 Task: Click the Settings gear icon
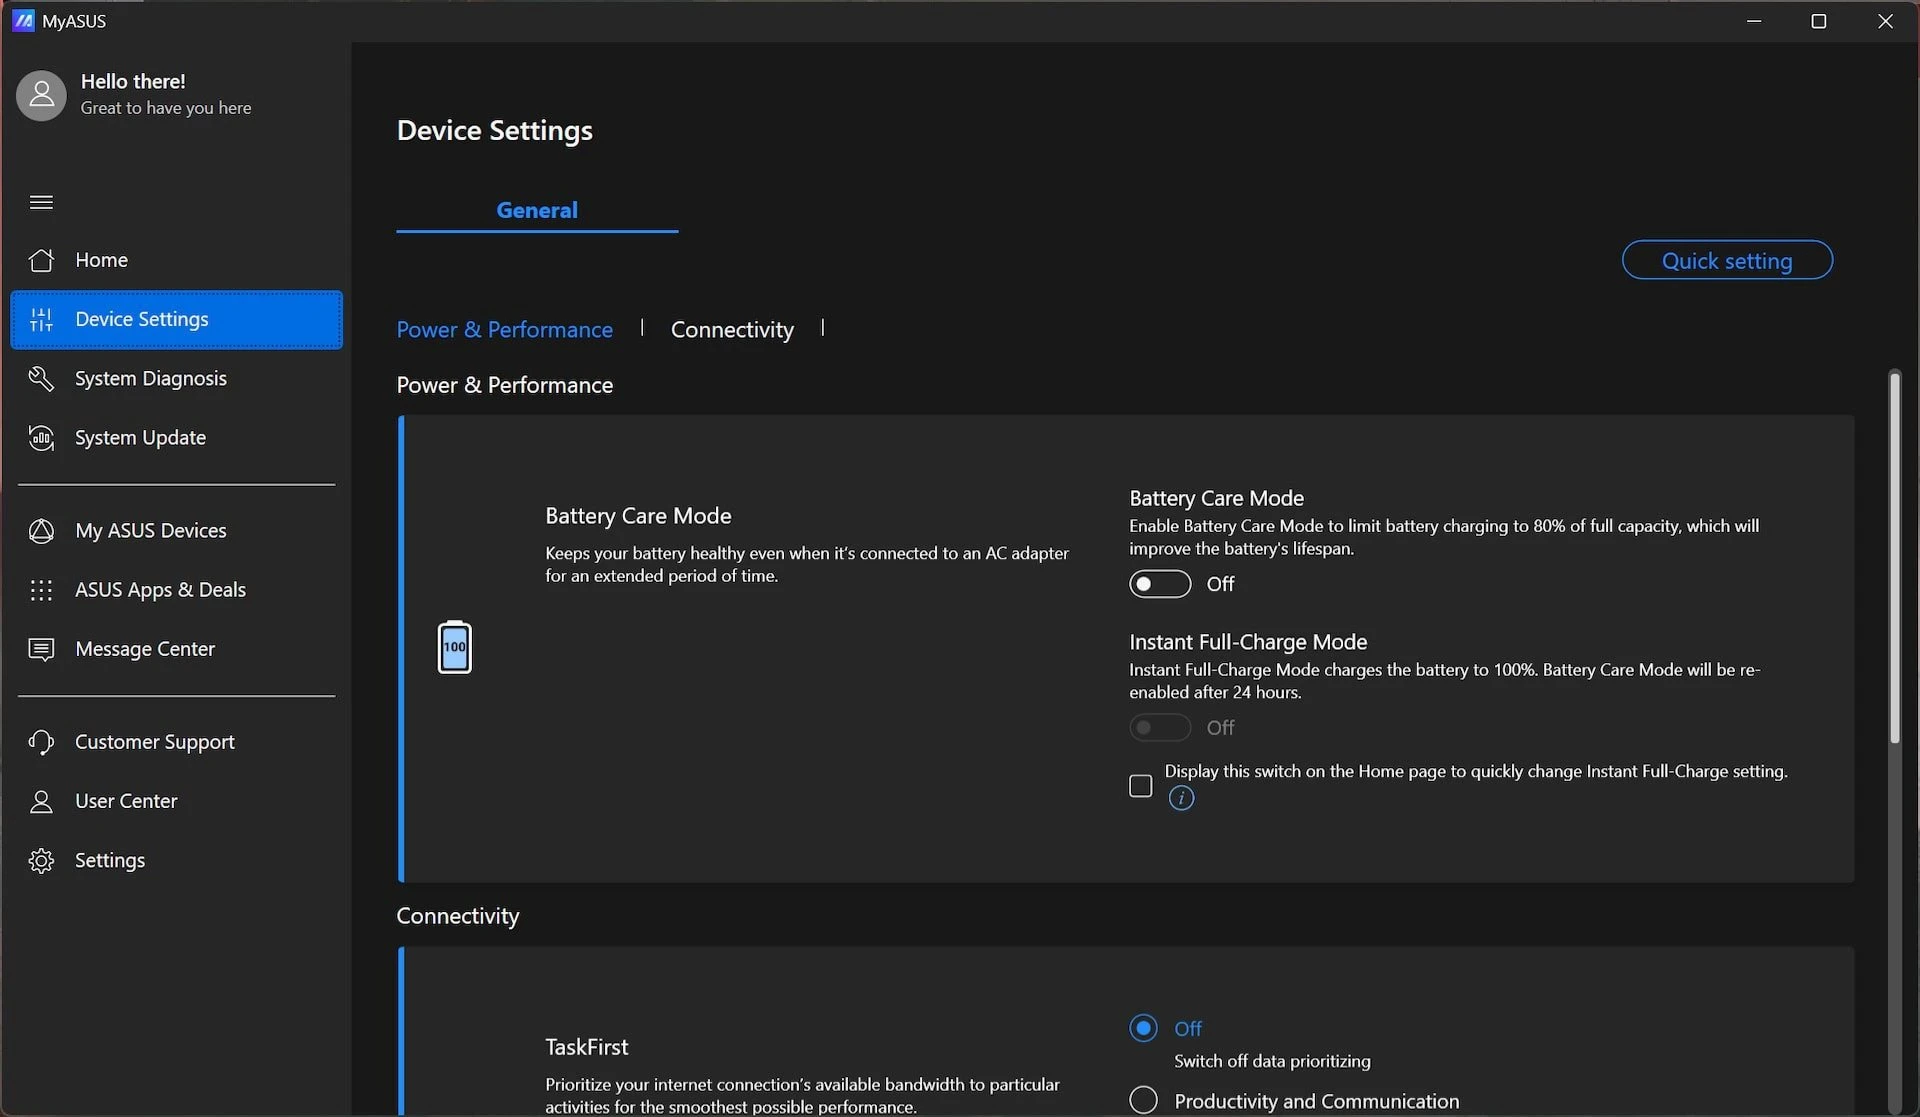[41, 860]
